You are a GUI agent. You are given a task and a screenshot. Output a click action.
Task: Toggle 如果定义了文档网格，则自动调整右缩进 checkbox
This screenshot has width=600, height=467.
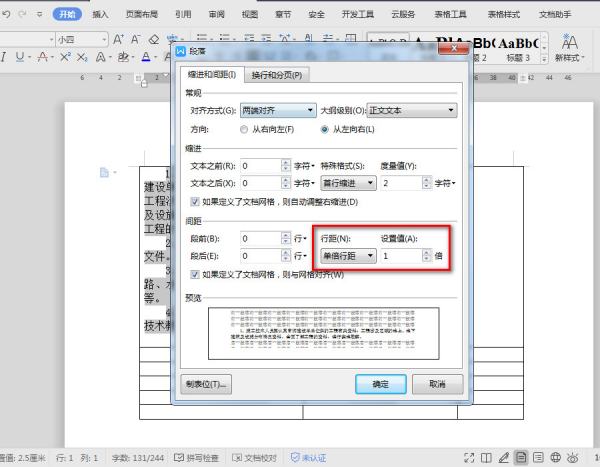[x=195, y=202]
